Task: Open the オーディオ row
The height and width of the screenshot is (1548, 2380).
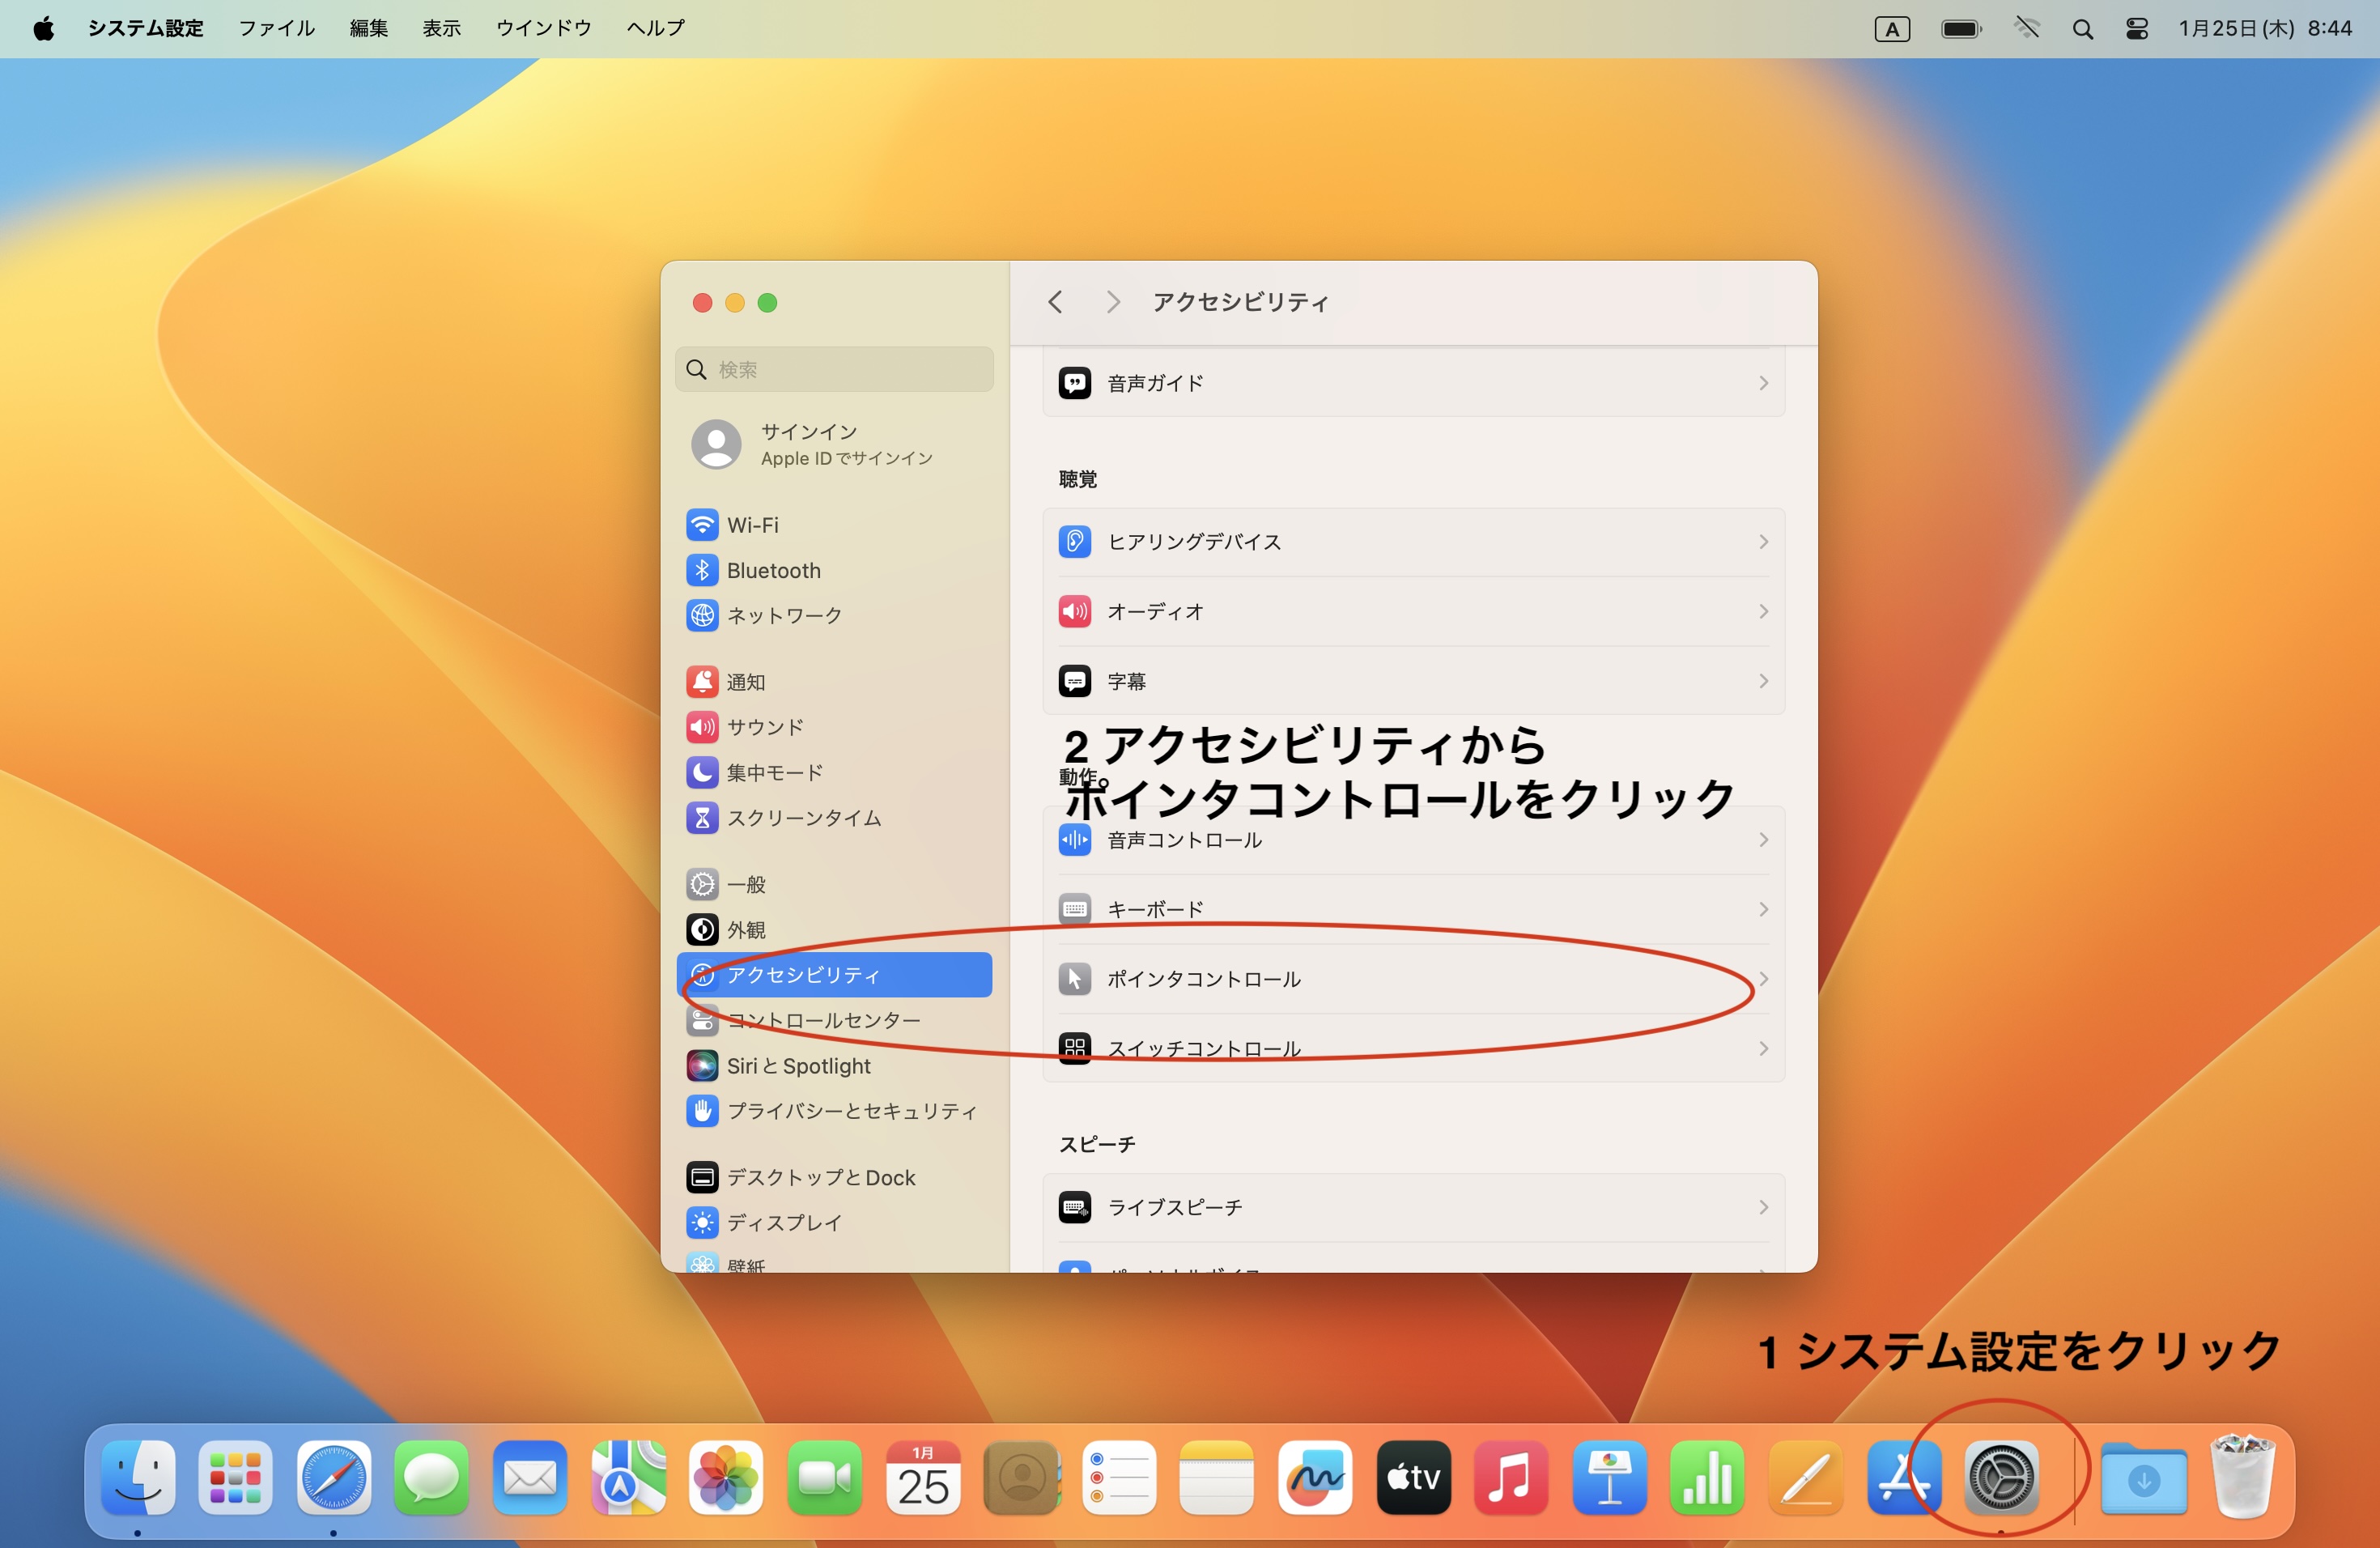Action: [1413, 611]
